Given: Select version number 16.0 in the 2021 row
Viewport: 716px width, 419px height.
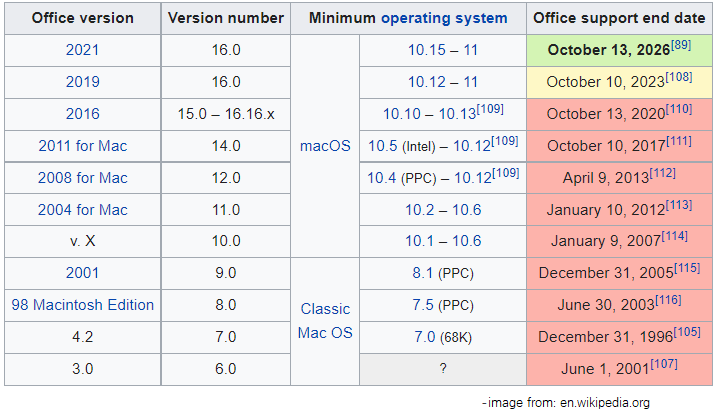Looking at the screenshot, I should [226, 50].
